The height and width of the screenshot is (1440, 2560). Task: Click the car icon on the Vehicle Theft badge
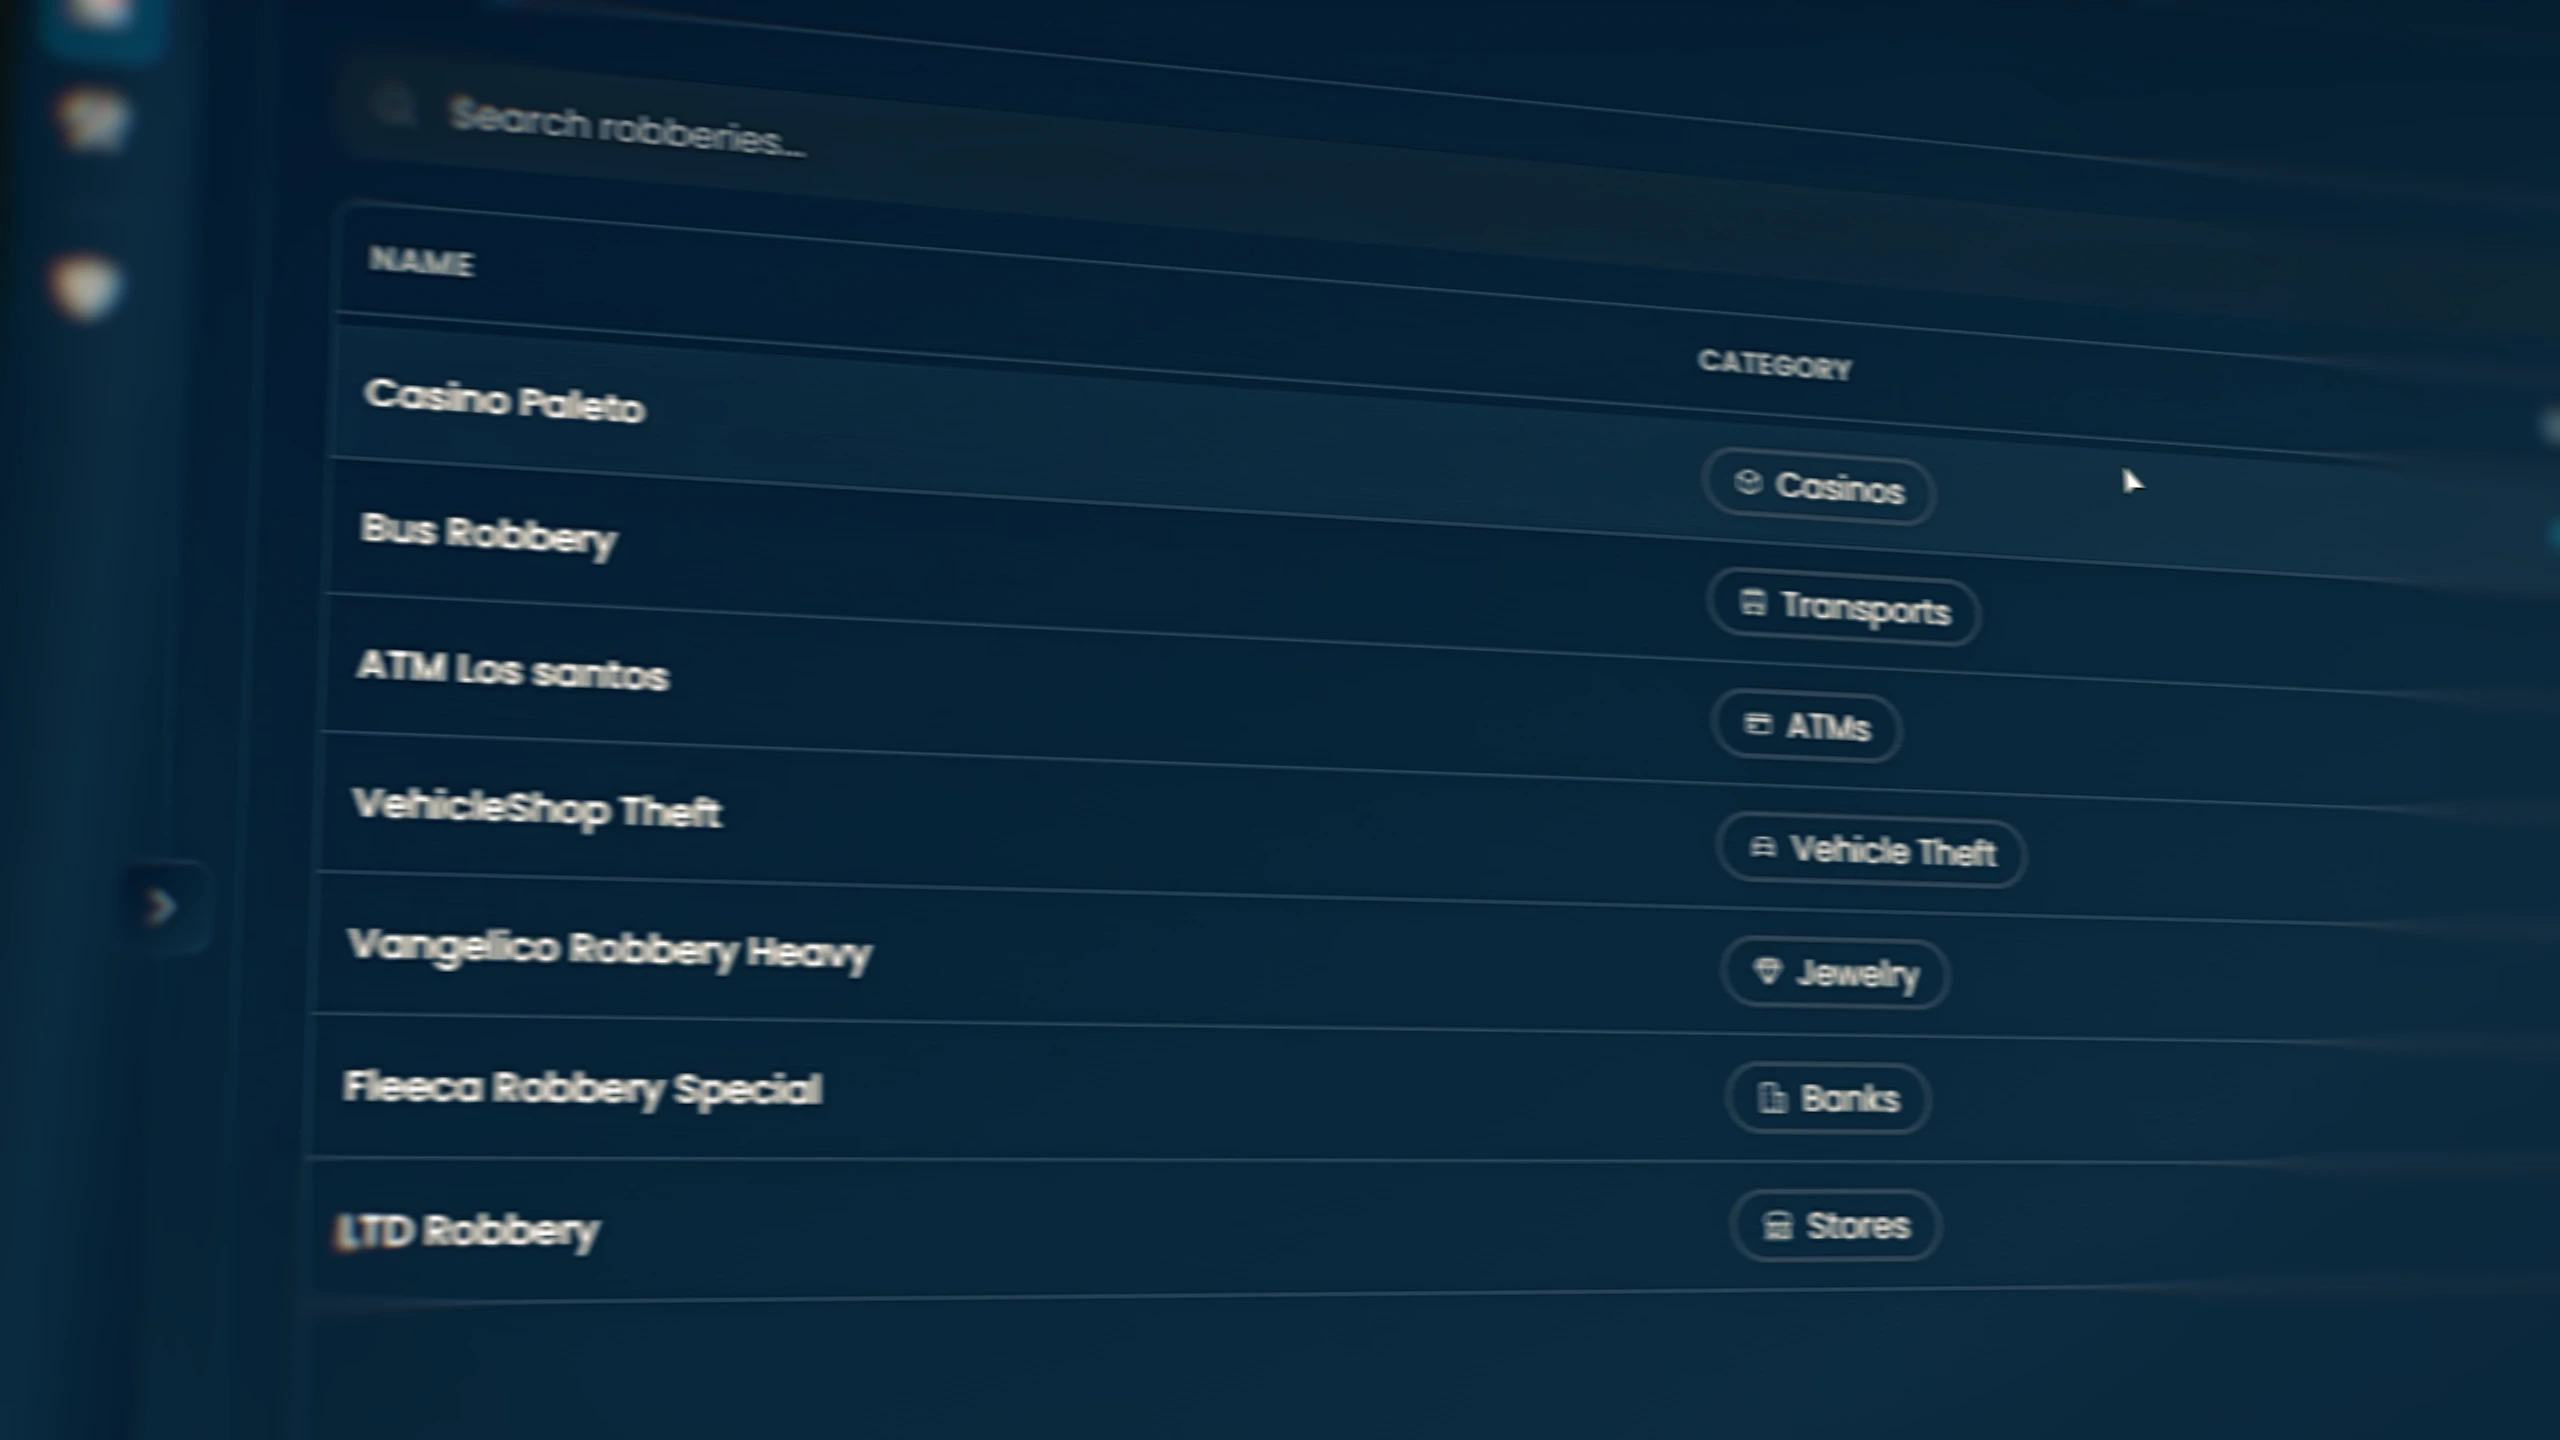(1763, 848)
